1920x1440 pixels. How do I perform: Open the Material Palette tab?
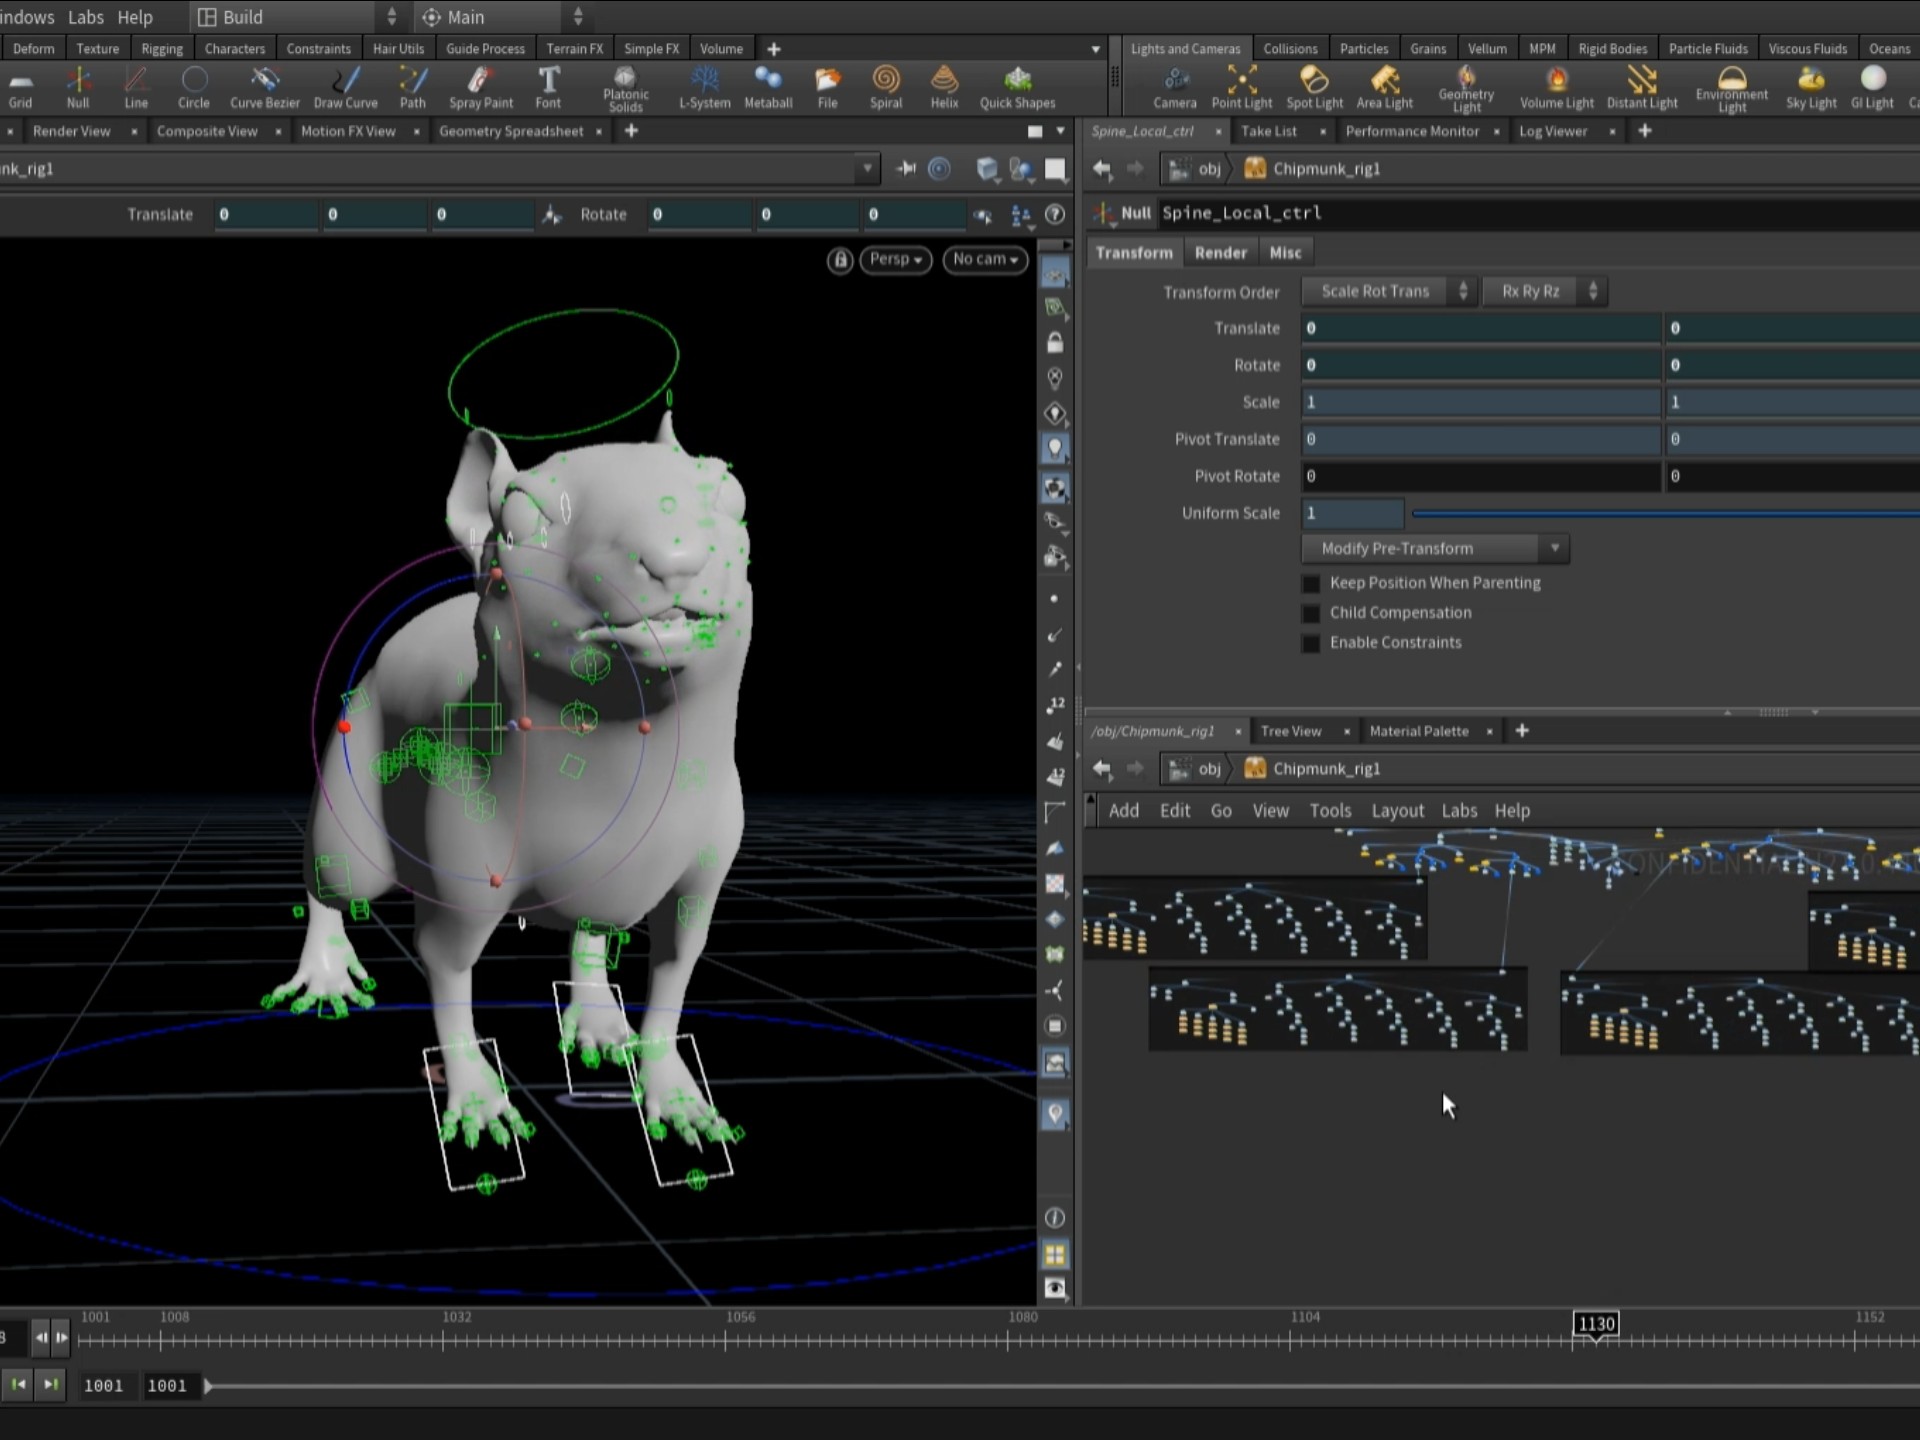(1418, 731)
